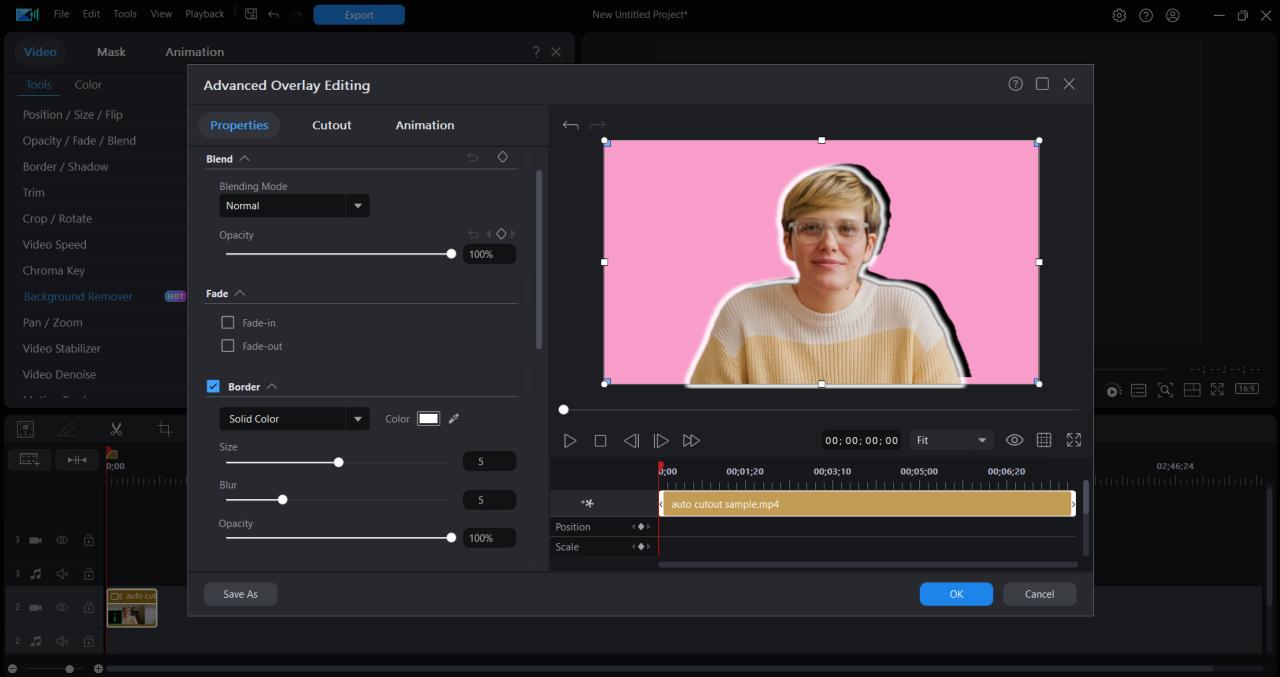Open the help icon in dialog title
The width and height of the screenshot is (1280, 677).
(x=1016, y=84)
